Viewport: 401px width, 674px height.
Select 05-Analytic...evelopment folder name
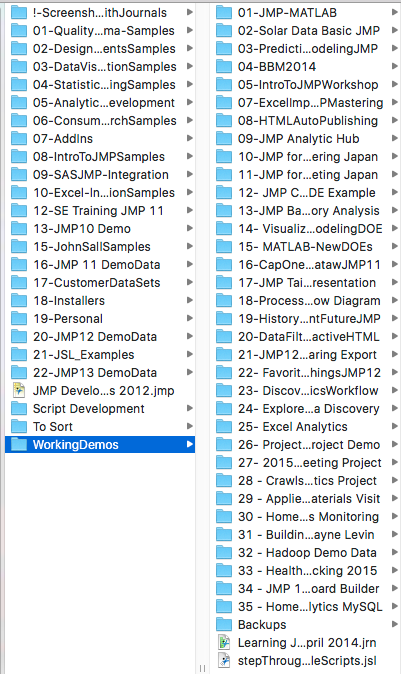pyautogui.click(x=104, y=102)
